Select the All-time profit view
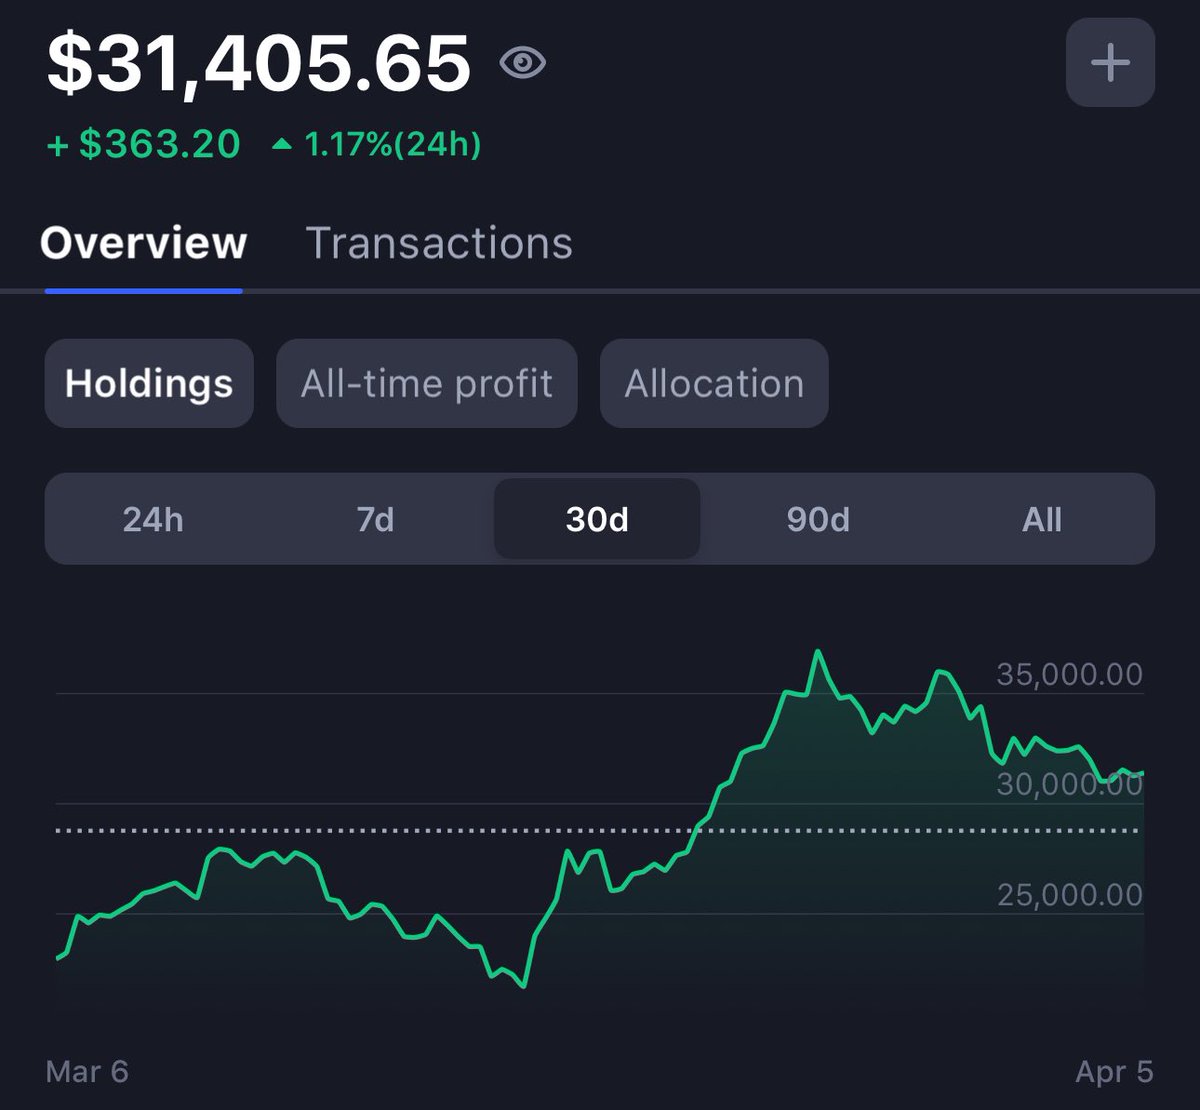 [x=427, y=383]
